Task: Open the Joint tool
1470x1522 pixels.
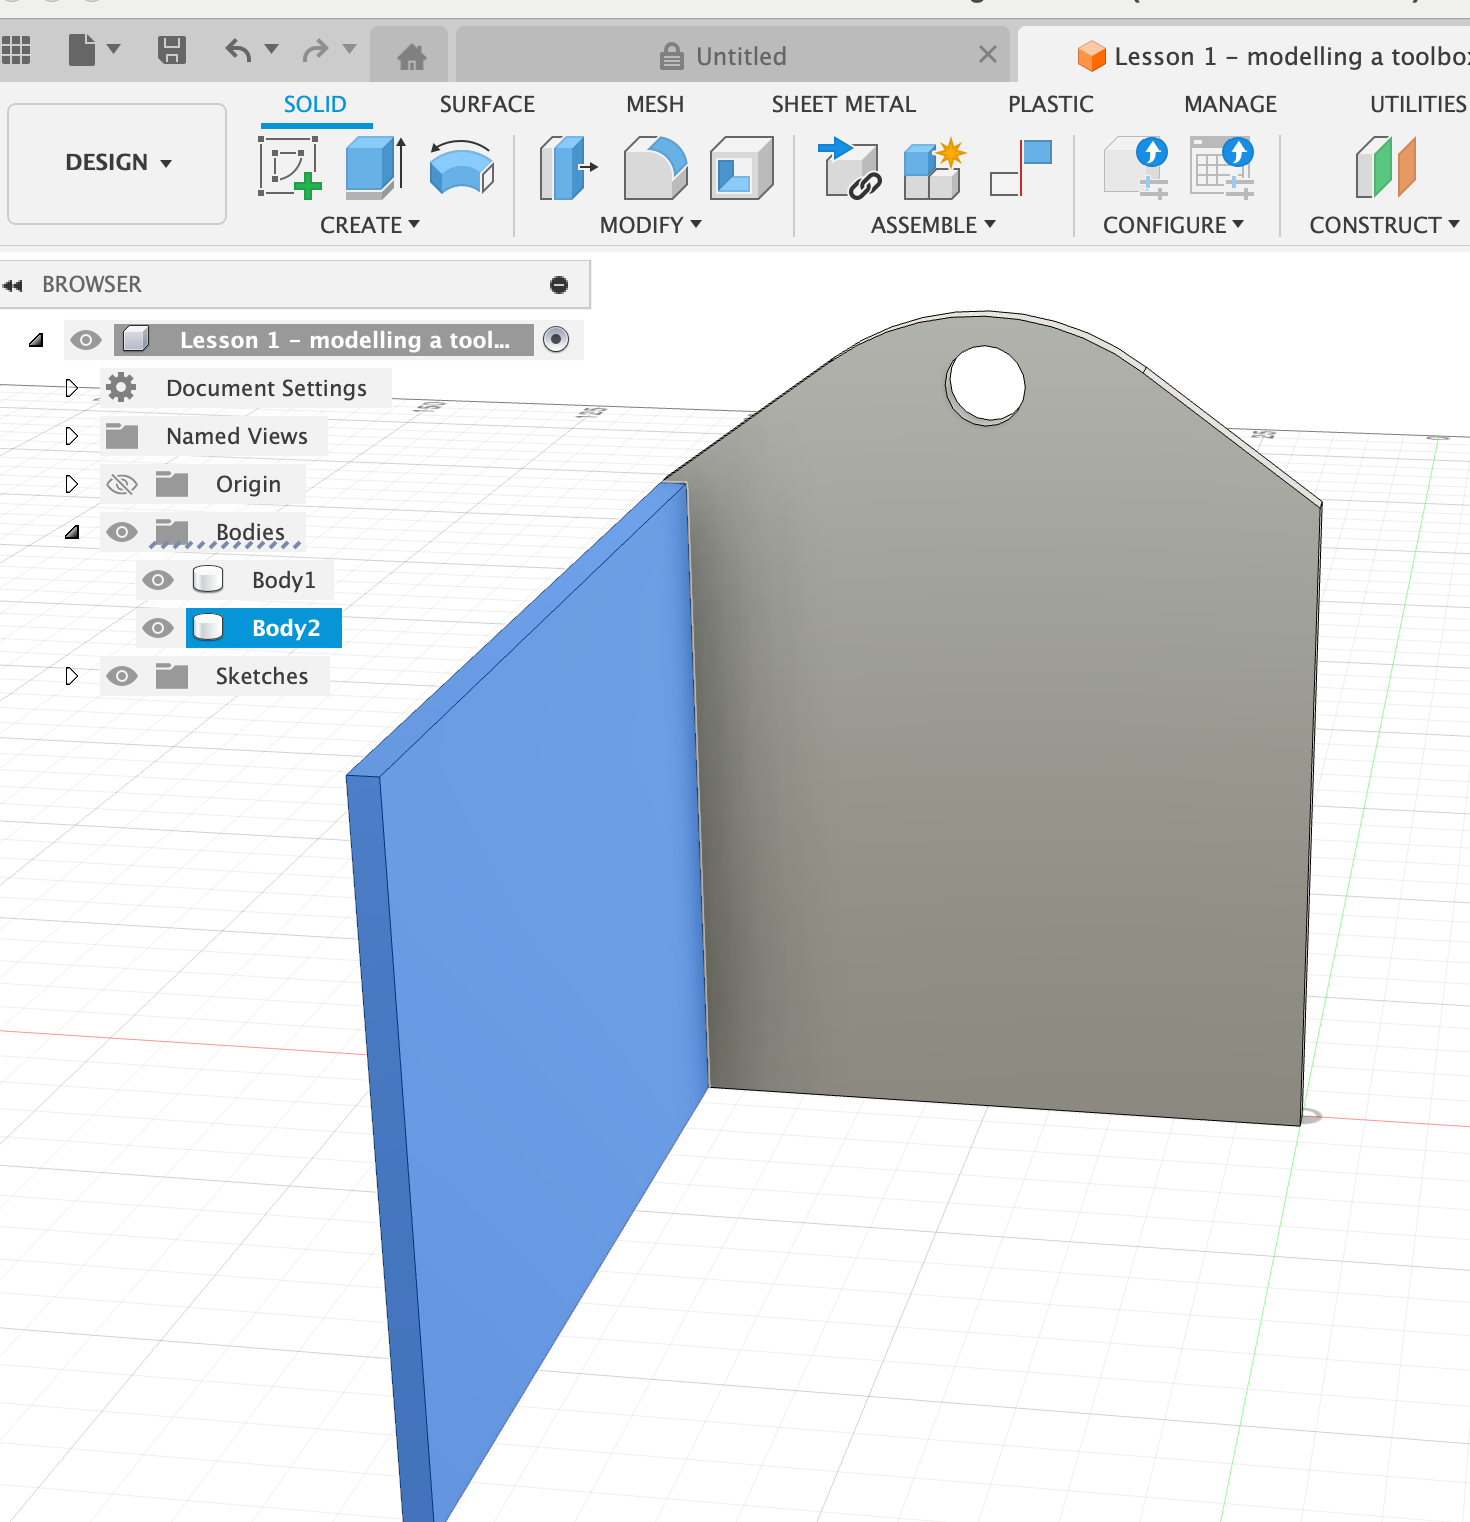Action: (1021, 168)
